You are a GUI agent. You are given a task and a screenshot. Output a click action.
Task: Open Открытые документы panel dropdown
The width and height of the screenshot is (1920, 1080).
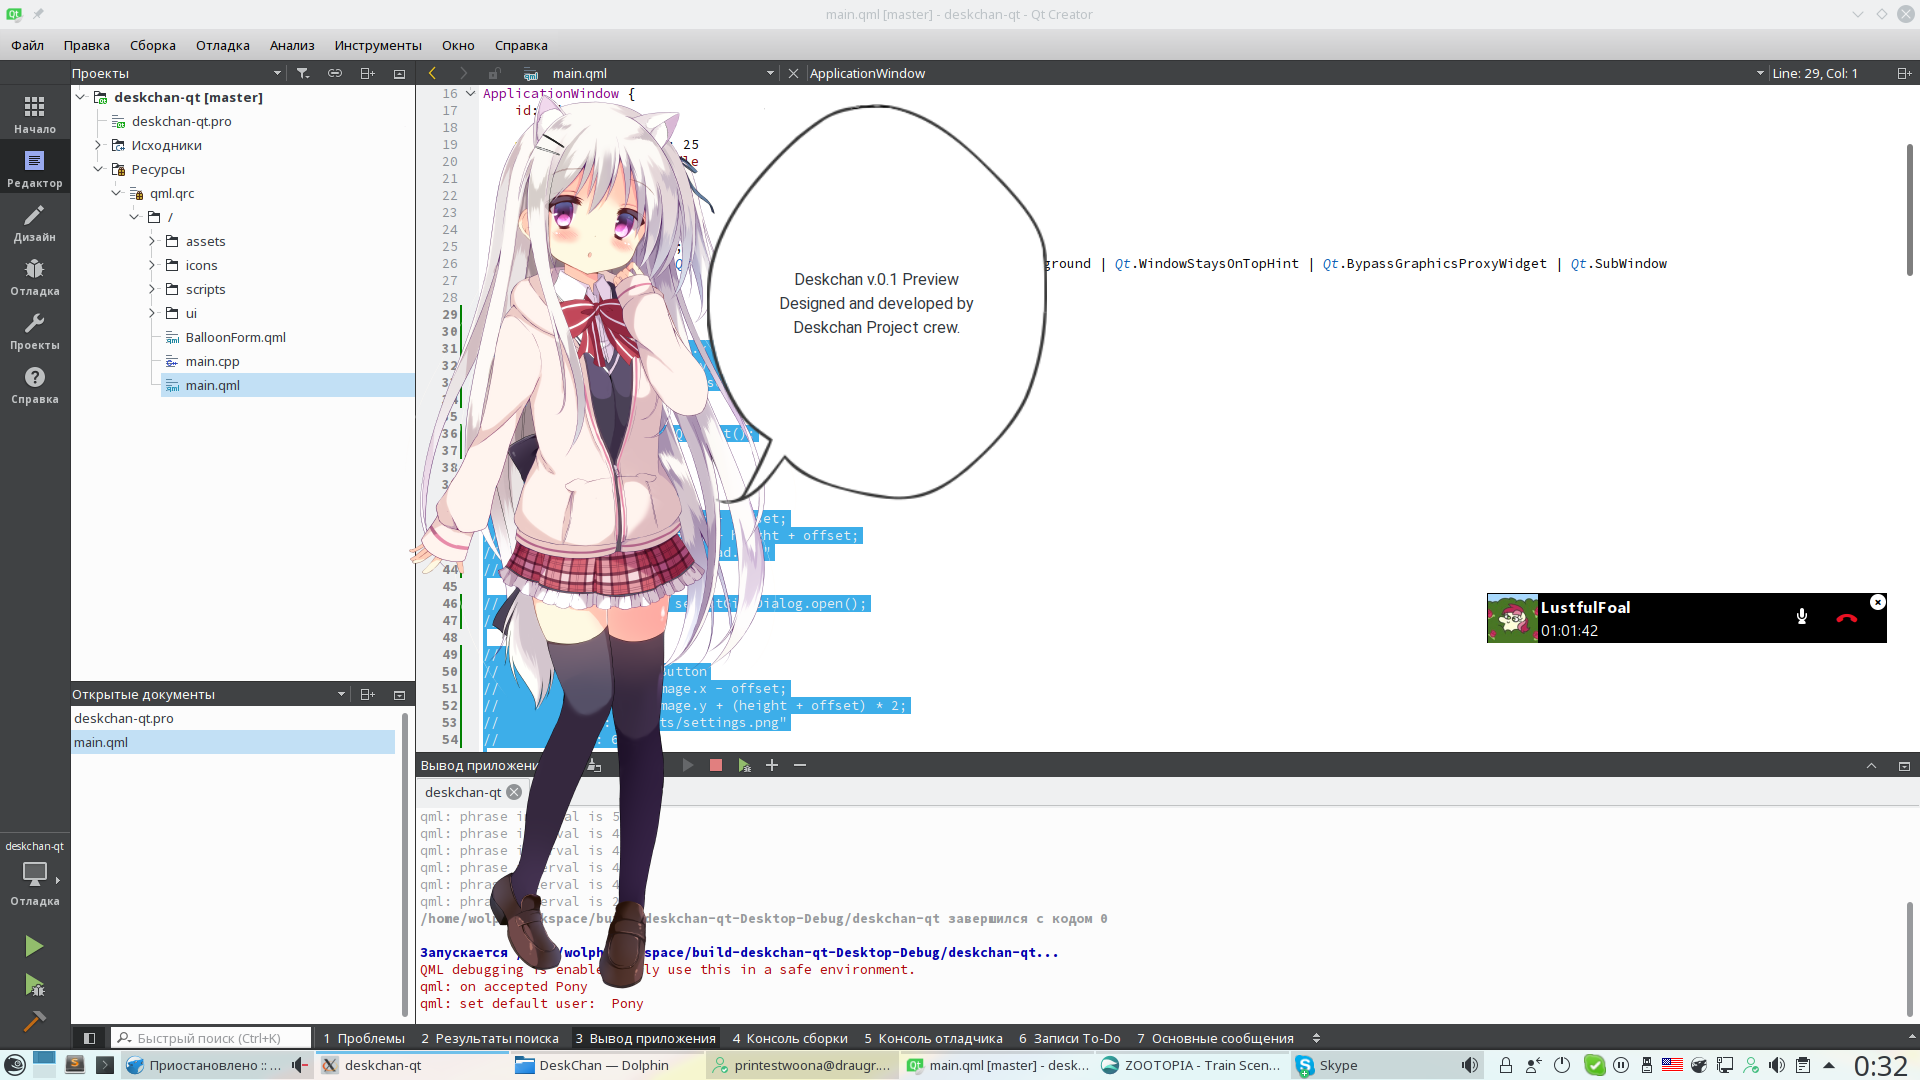pyautogui.click(x=341, y=694)
